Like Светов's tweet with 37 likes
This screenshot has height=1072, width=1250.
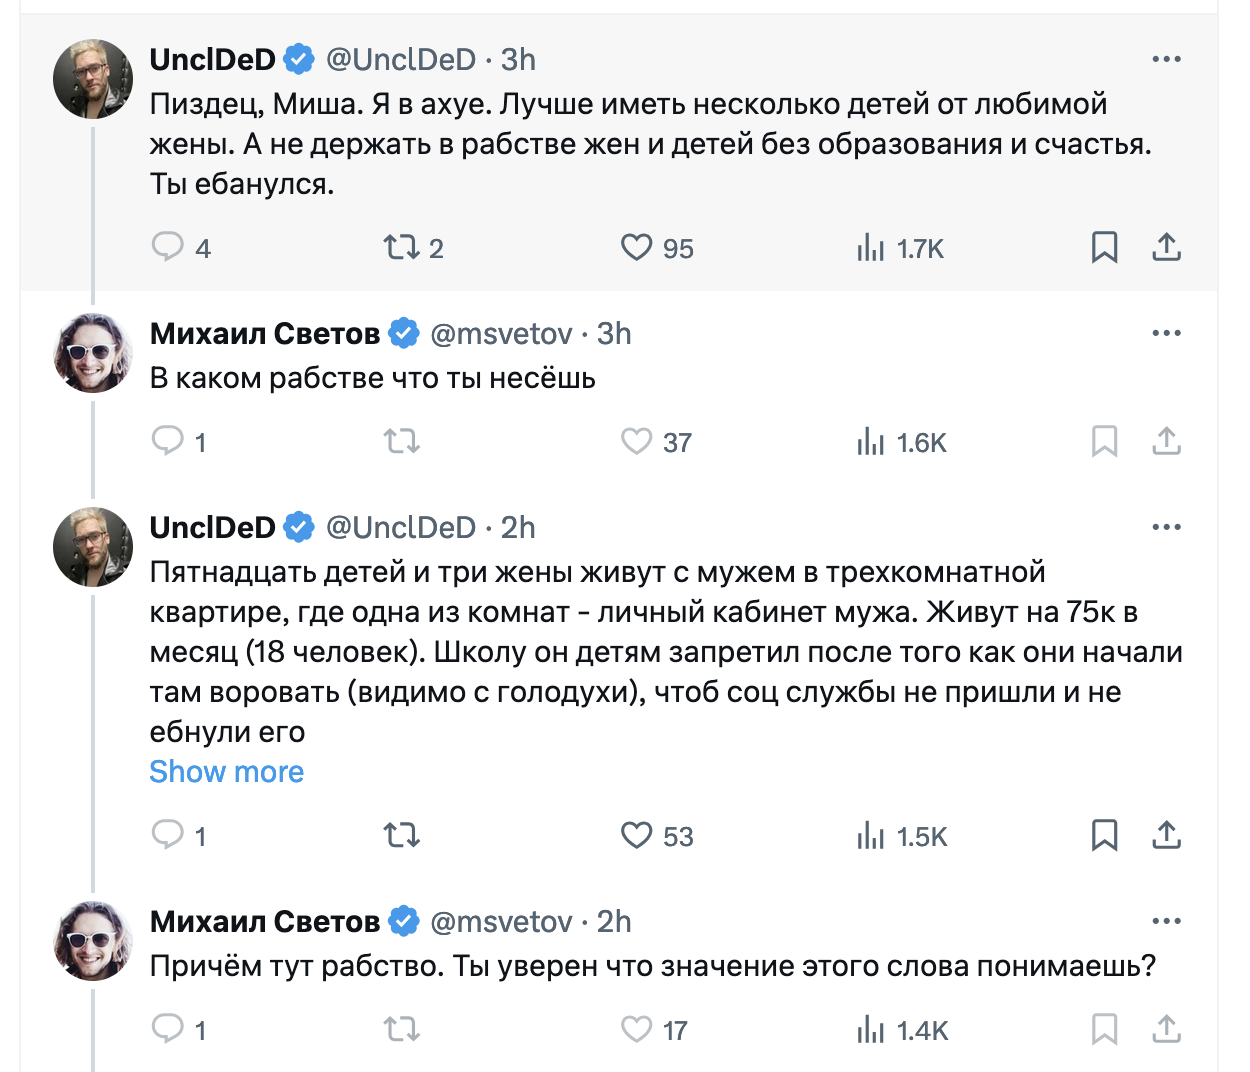pos(636,441)
